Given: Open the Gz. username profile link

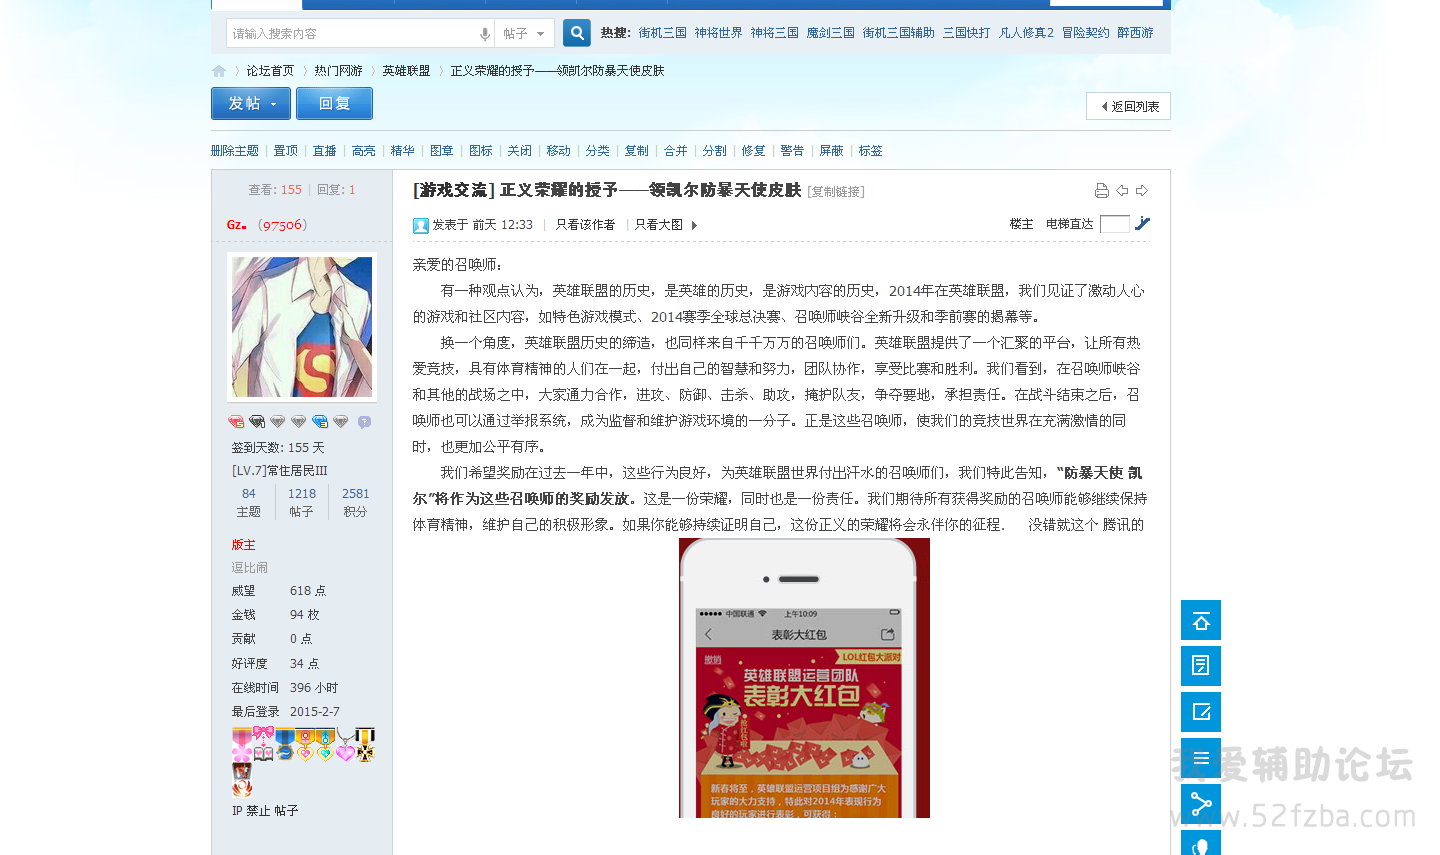Looking at the screenshot, I should tap(237, 225).
